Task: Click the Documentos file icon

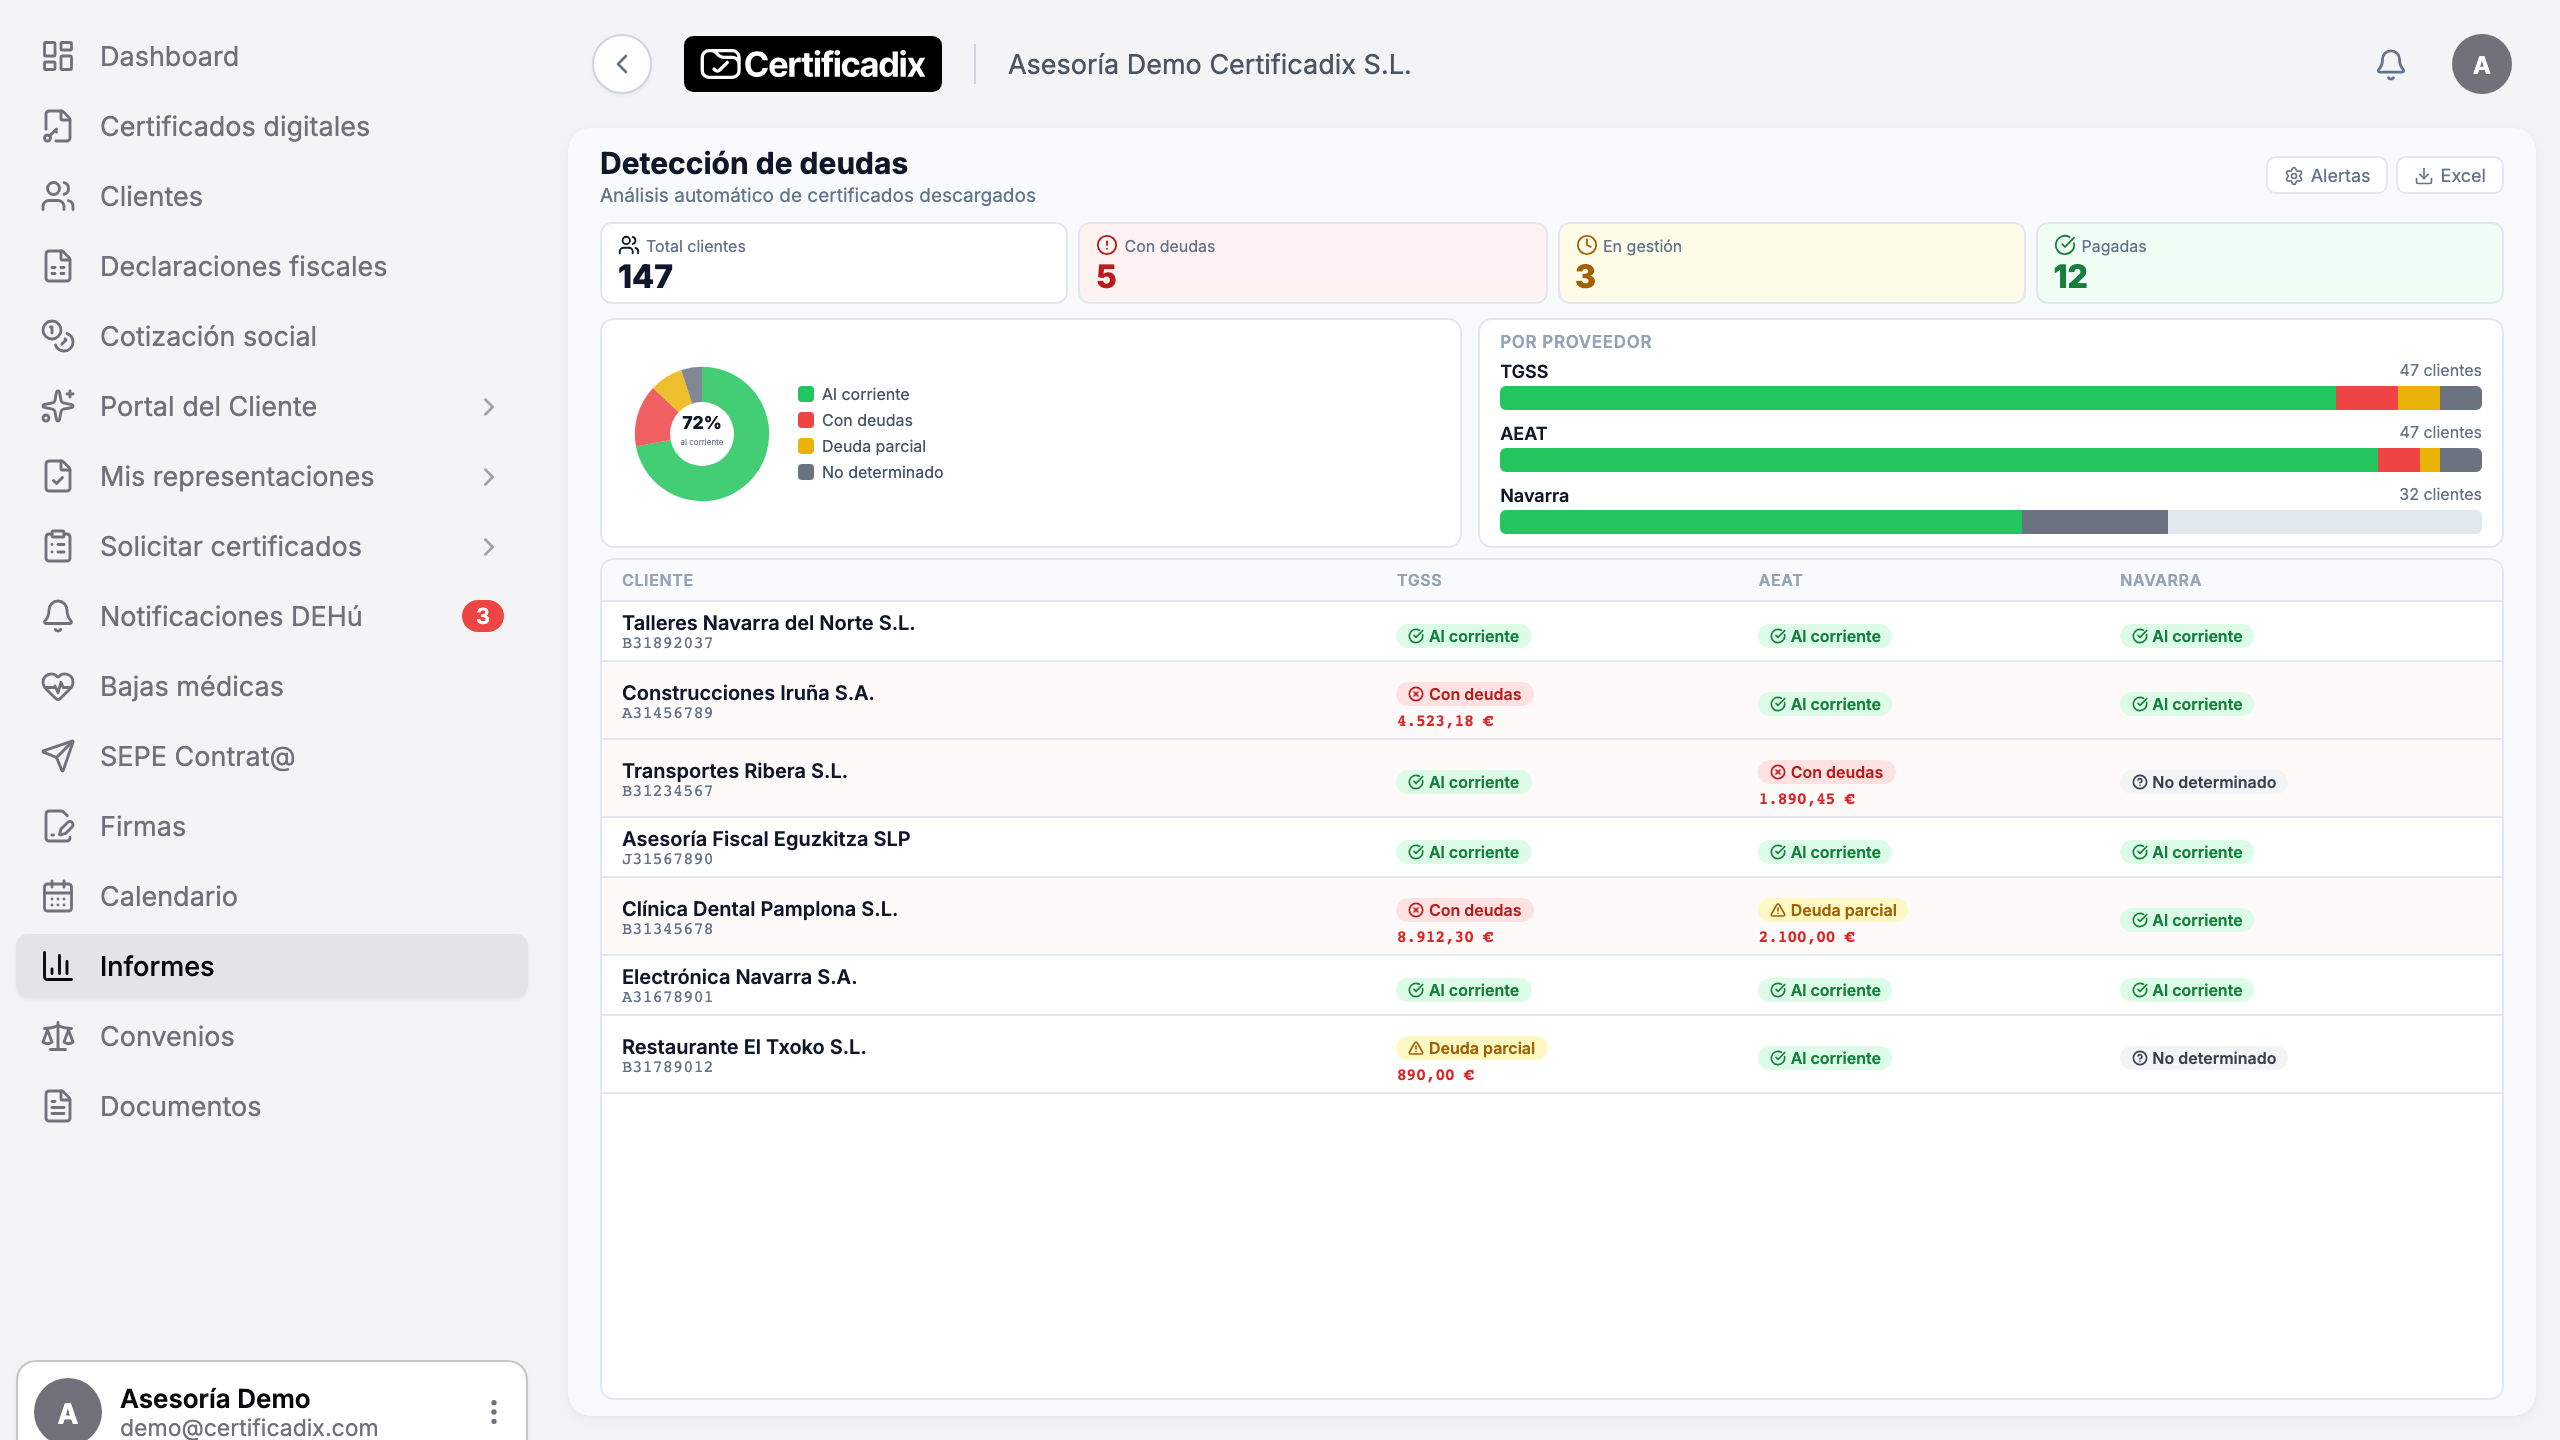Action: click(58, 1106)
